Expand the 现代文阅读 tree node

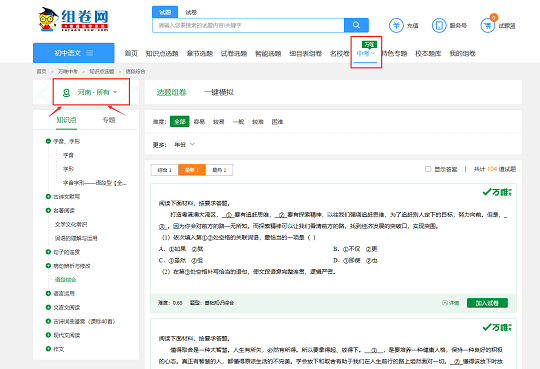click(48, 335)
